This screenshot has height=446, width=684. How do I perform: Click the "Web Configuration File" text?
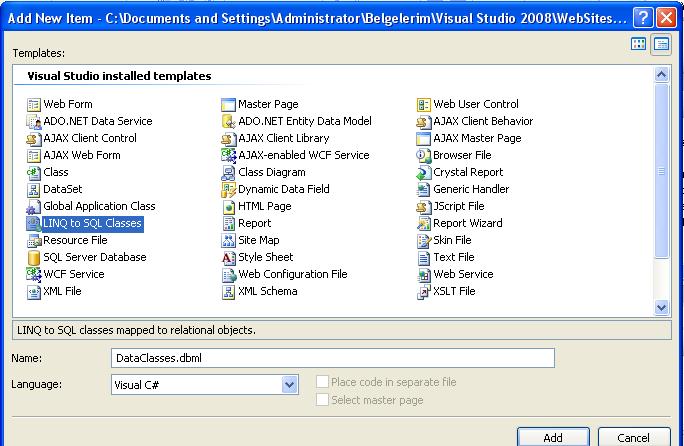[293, 274]
